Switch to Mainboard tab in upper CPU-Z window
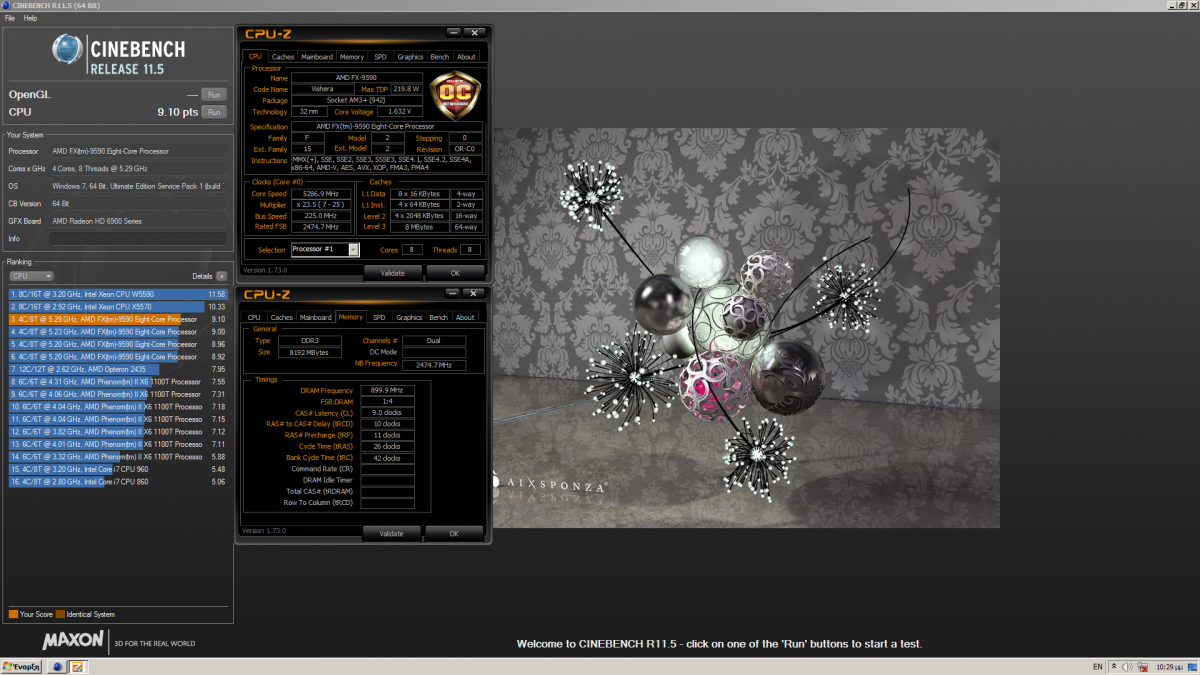The height and width of the screenshot is (675, 1200). 317,57
